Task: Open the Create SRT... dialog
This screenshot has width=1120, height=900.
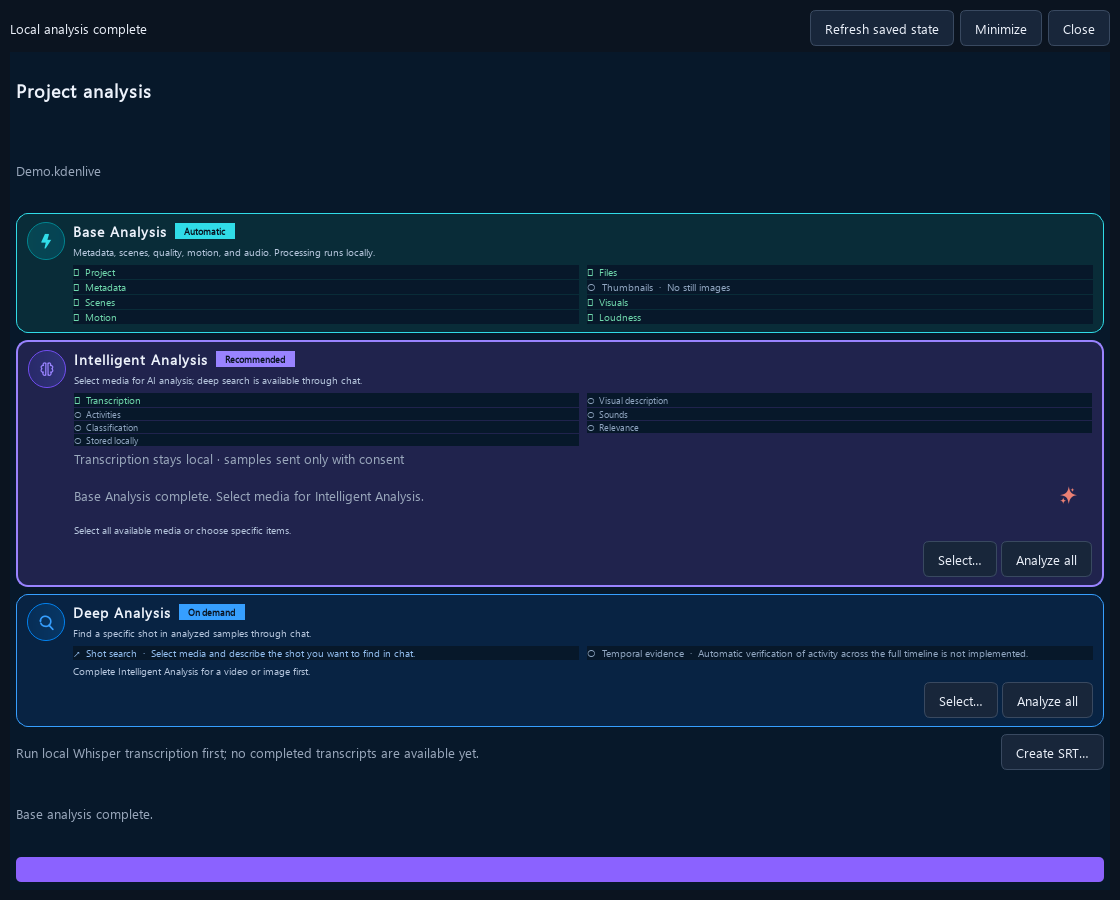Action: point(1052,752)
